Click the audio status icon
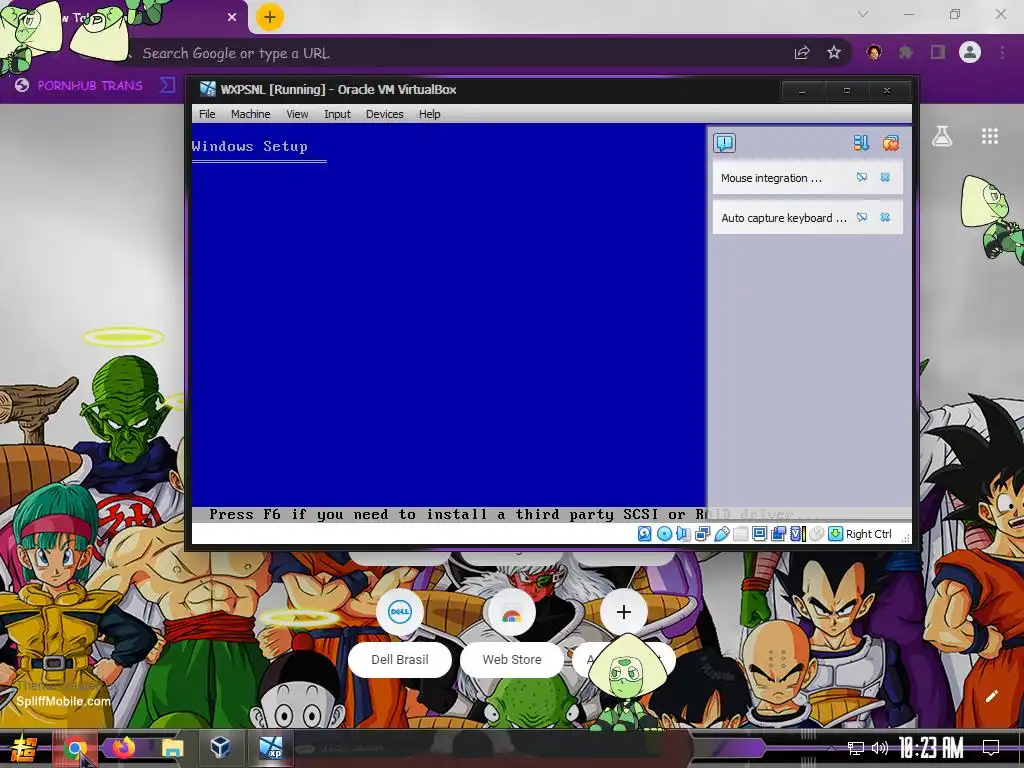The height and width of the screenshot is (768, 1024). click(x=683, y=534)
